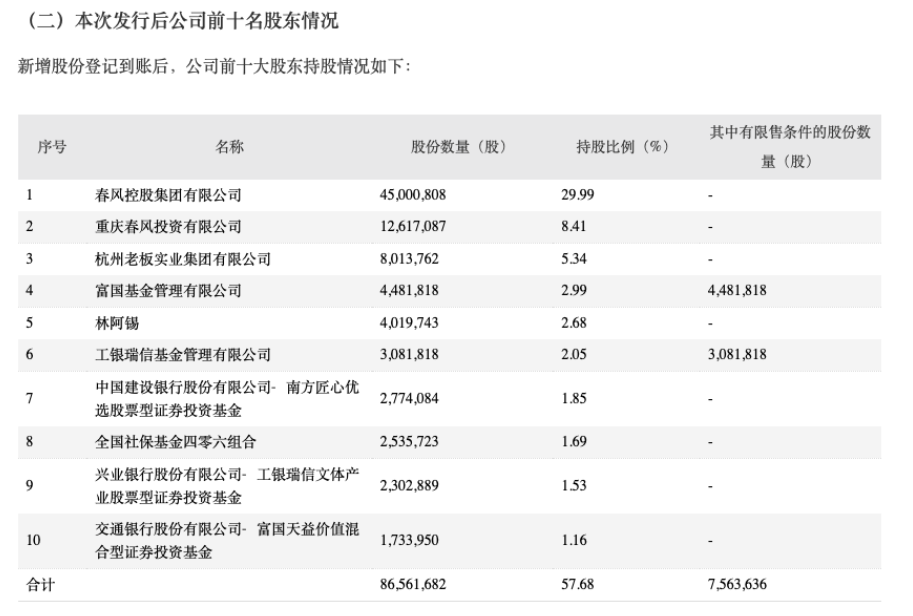Select '全国社保基金四零六组合'

tap(175, 442)
